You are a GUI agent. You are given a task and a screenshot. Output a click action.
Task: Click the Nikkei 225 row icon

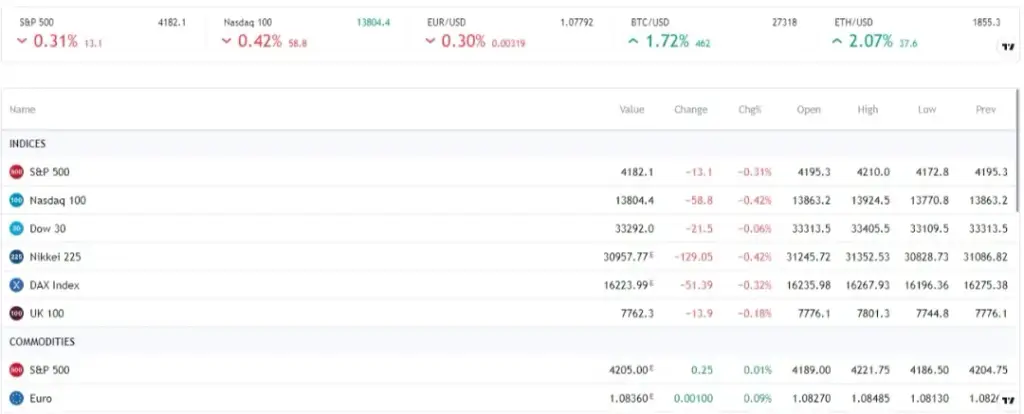click(16, 257)
